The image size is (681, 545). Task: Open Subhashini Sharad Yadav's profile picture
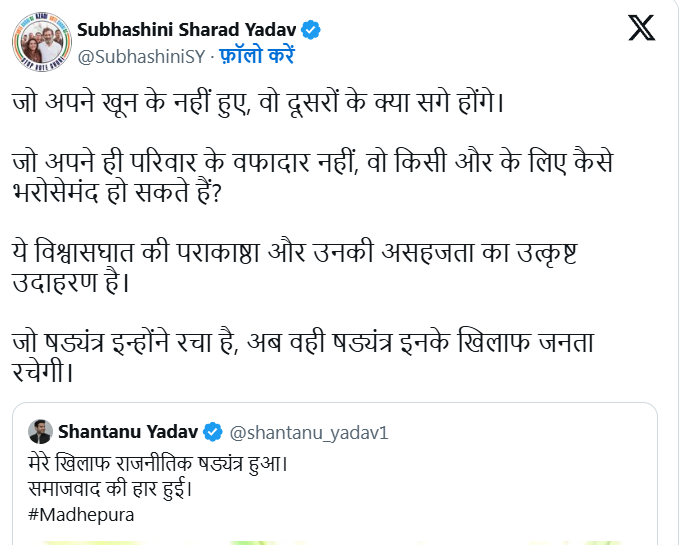click(40, 43)
